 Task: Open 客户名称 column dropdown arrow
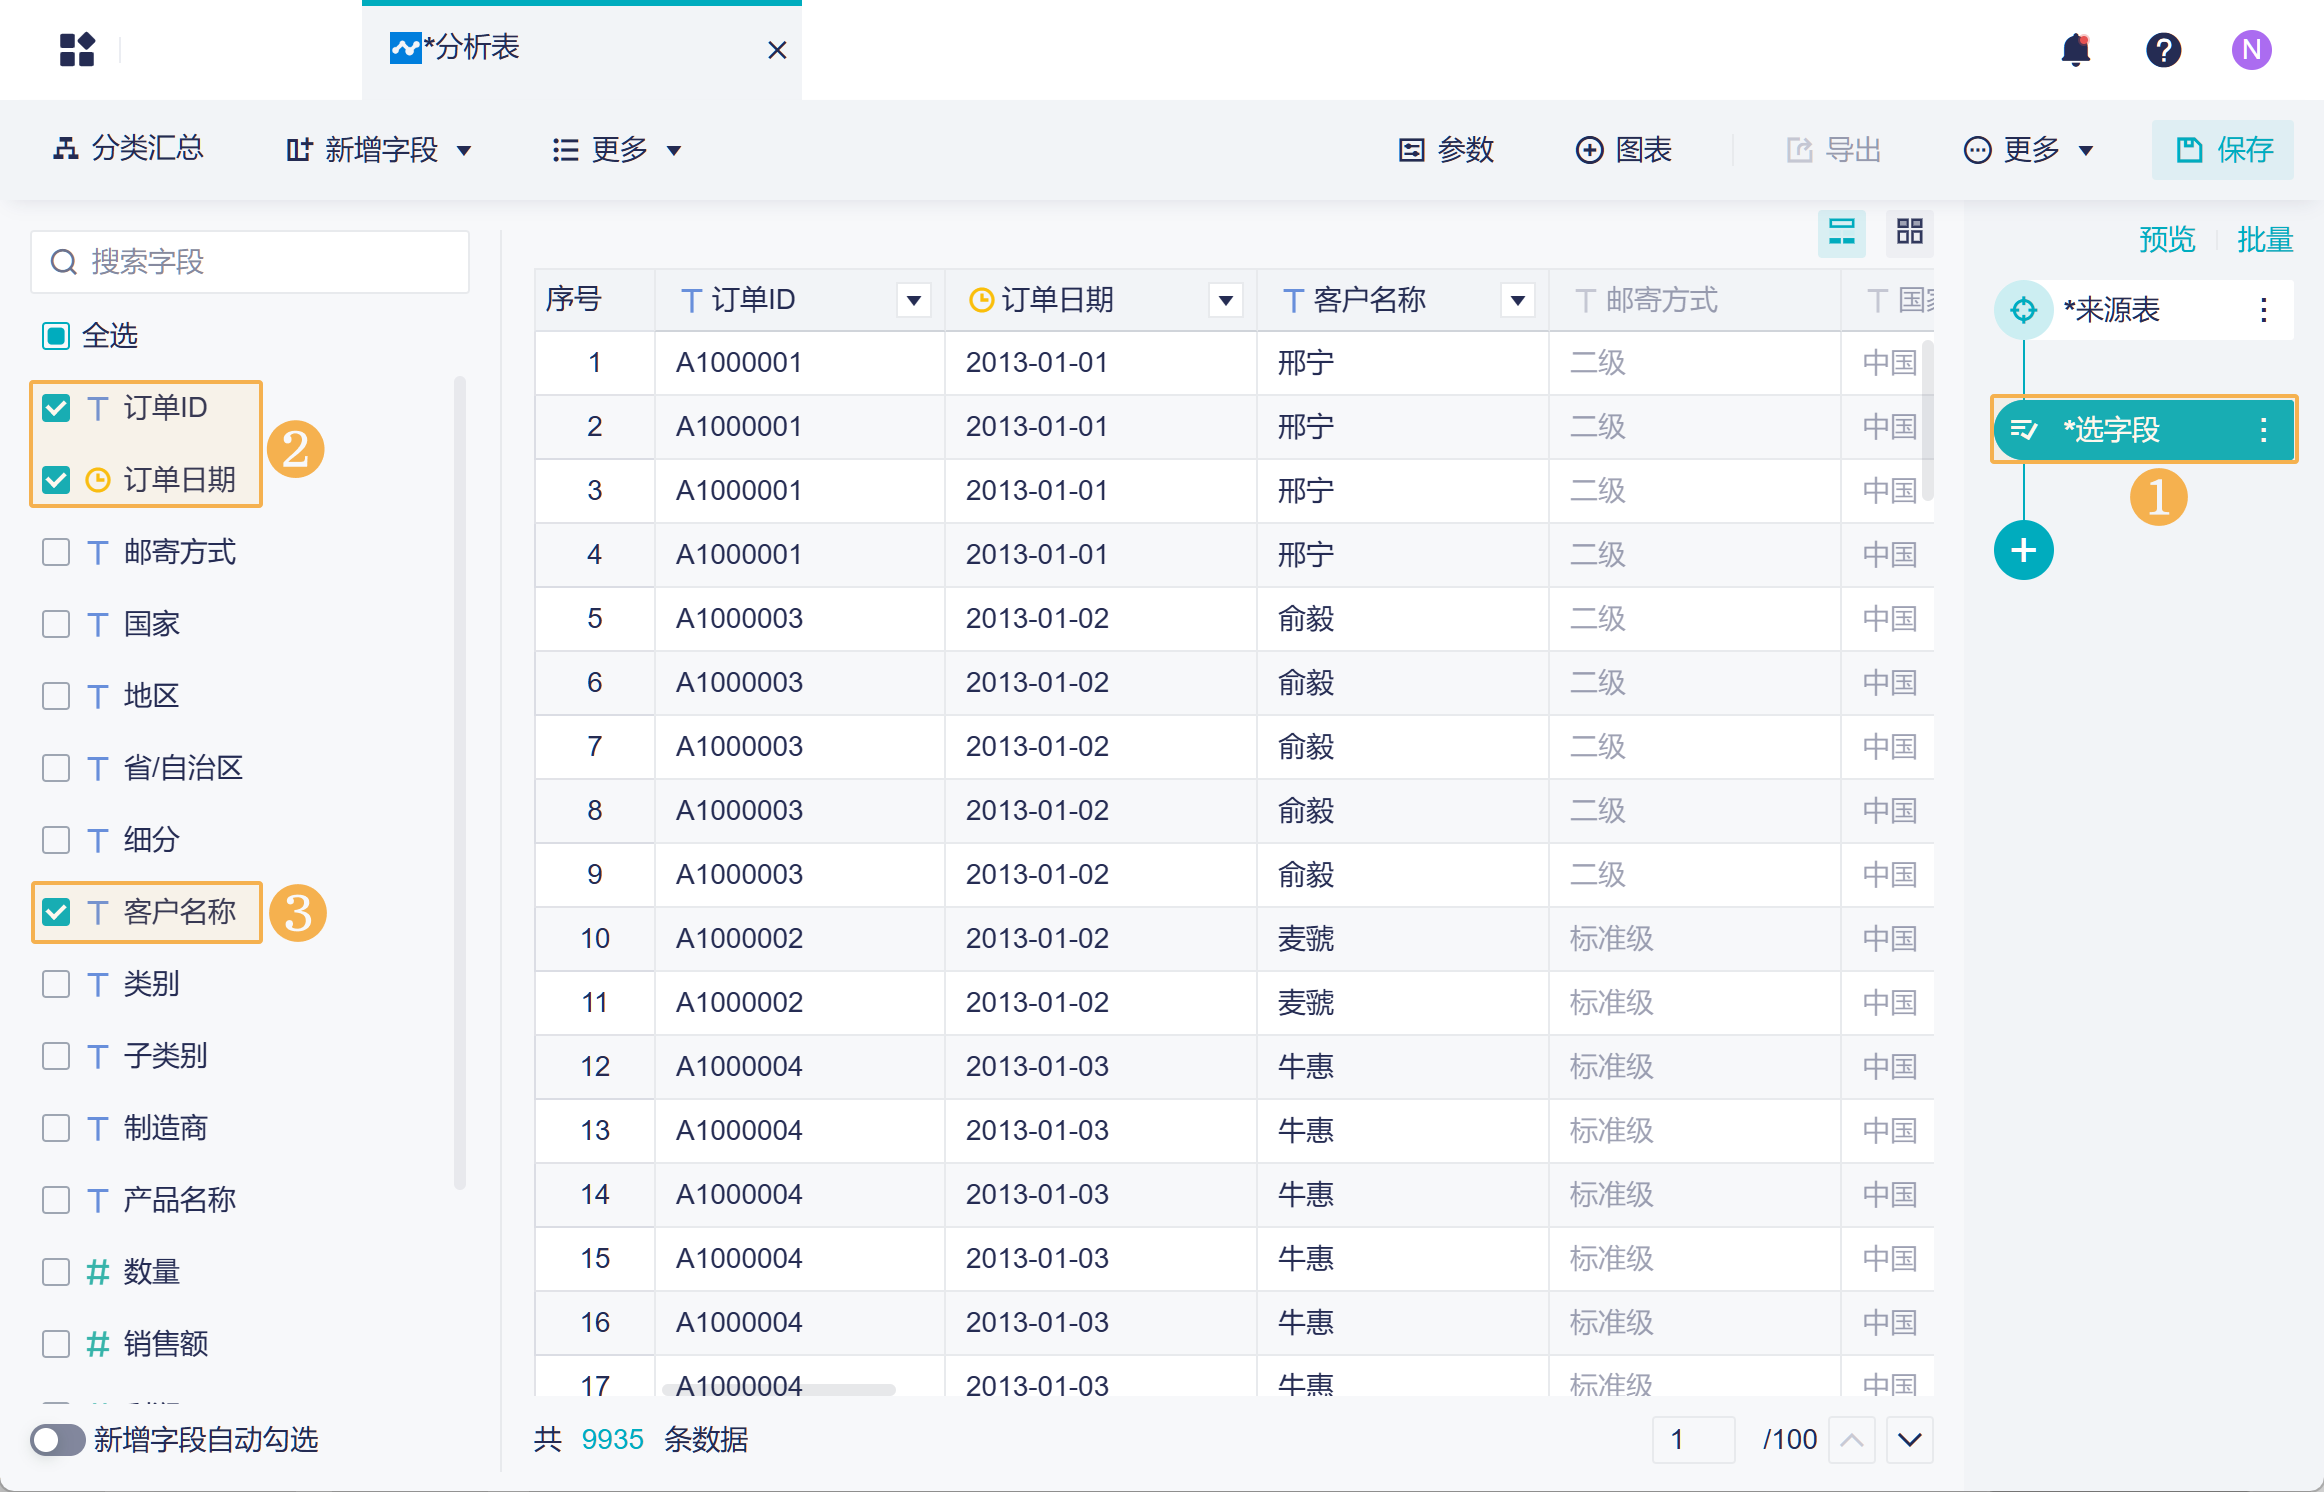(1518, 300)
